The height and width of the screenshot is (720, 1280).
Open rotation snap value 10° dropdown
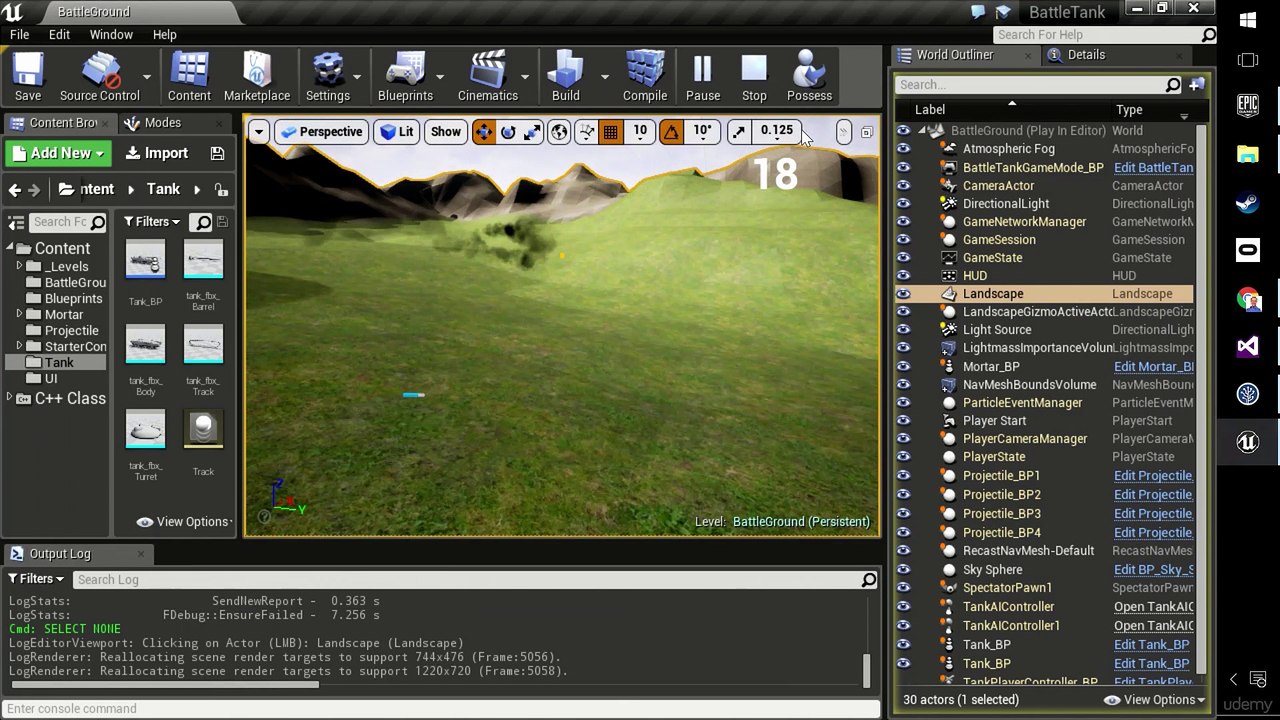click(703, 132)
